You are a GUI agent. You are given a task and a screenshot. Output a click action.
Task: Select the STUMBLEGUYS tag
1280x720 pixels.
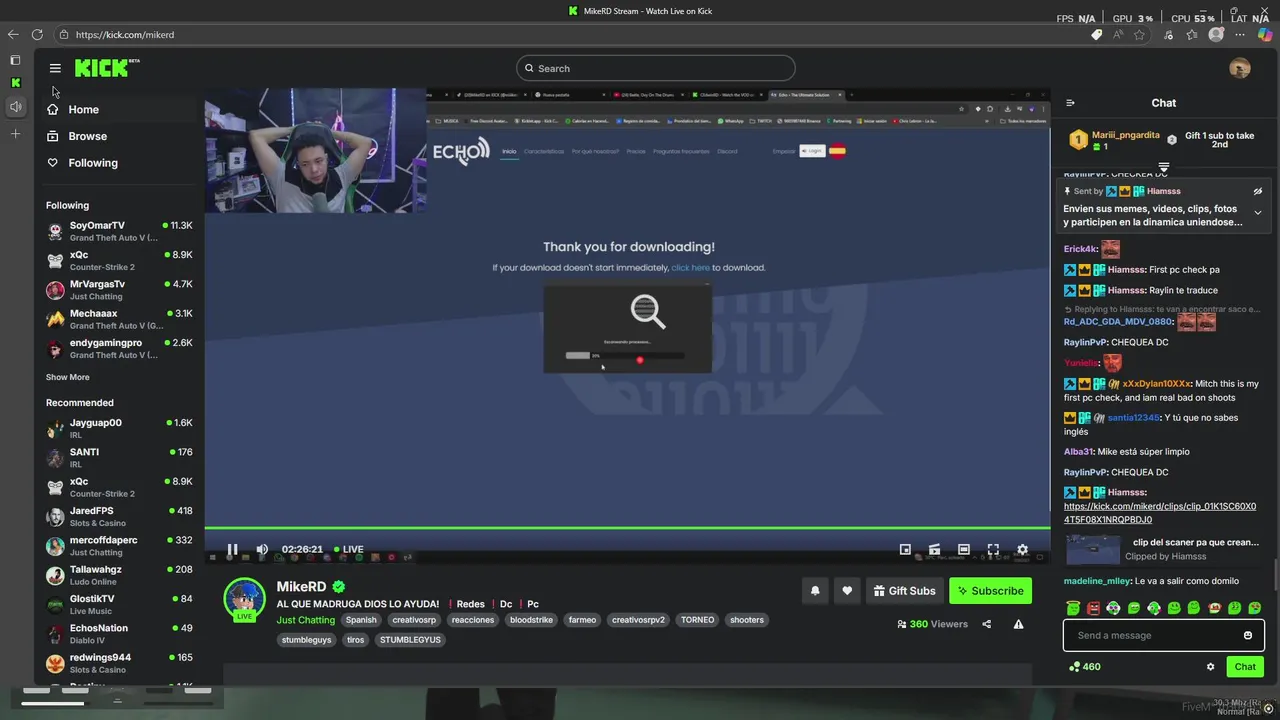pyautogui.click(x=410, y=640)
